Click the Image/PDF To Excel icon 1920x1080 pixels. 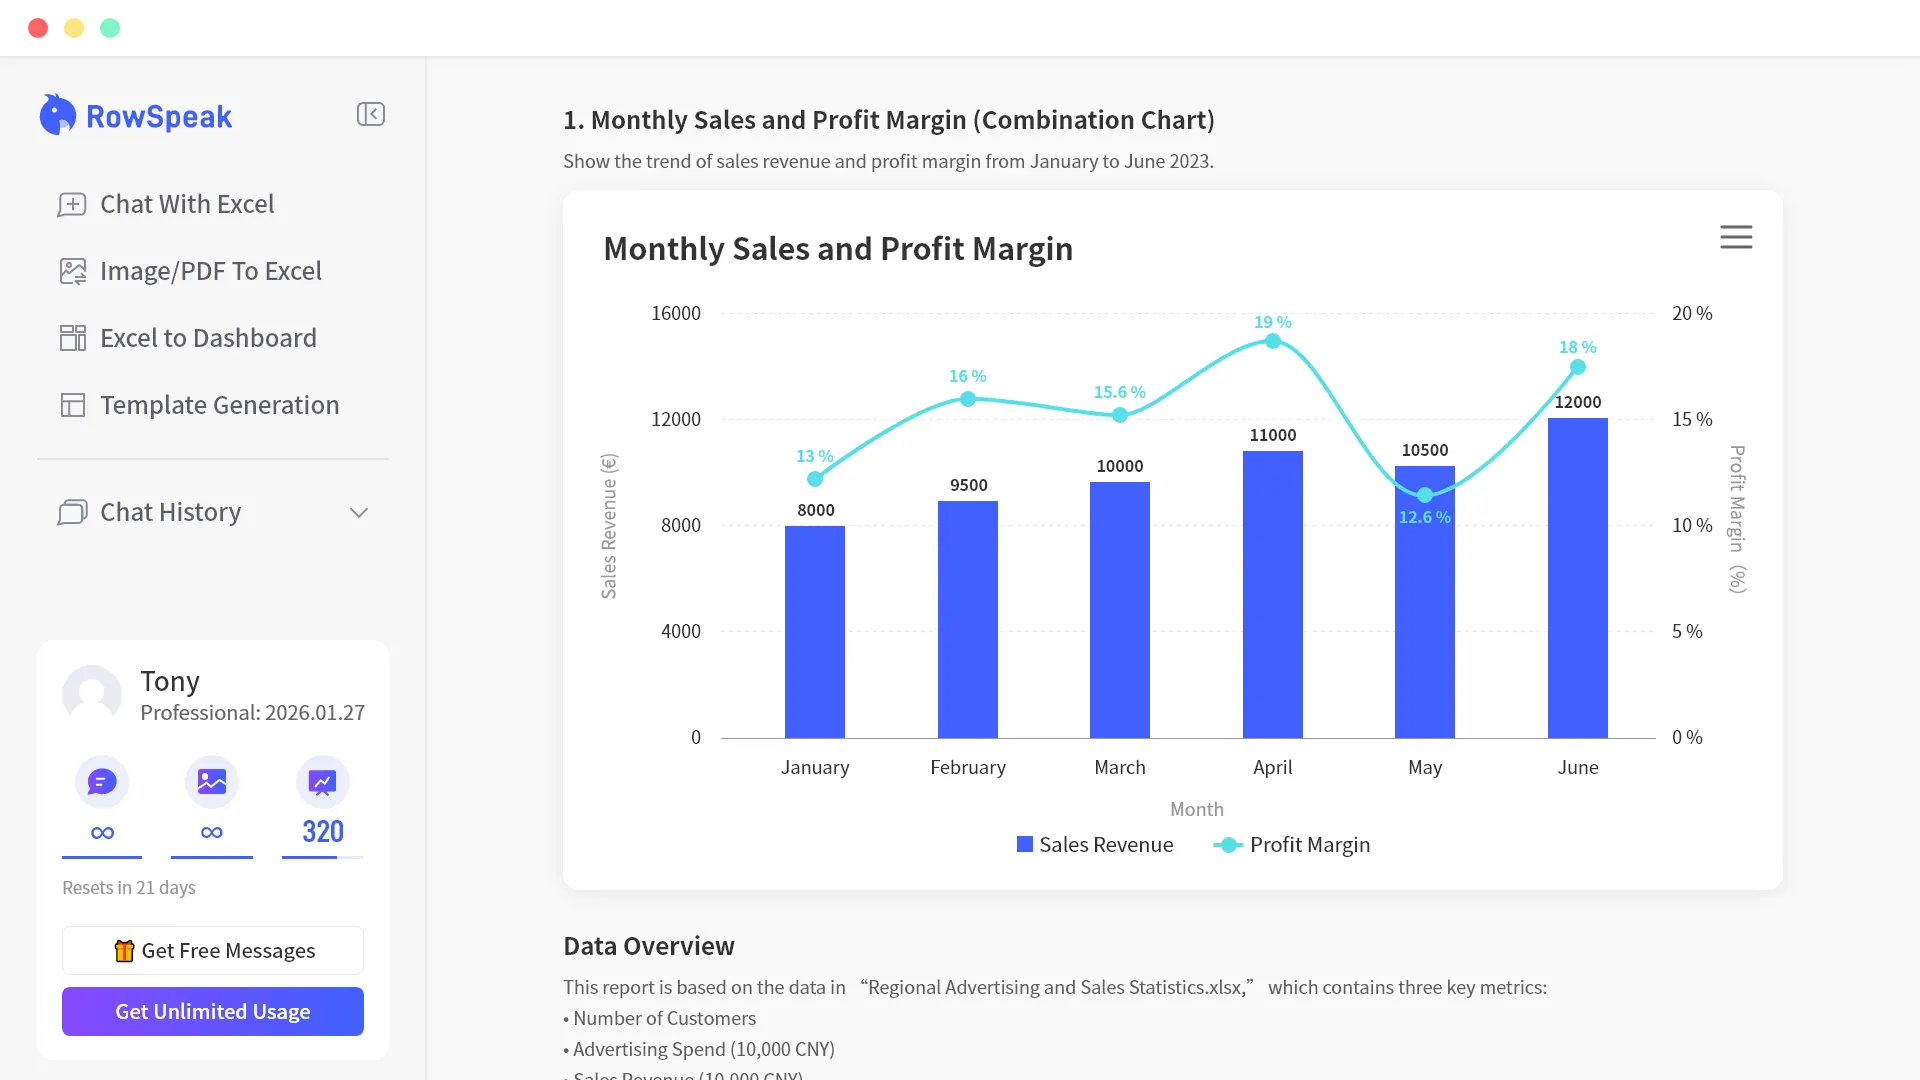click(72, 271)
